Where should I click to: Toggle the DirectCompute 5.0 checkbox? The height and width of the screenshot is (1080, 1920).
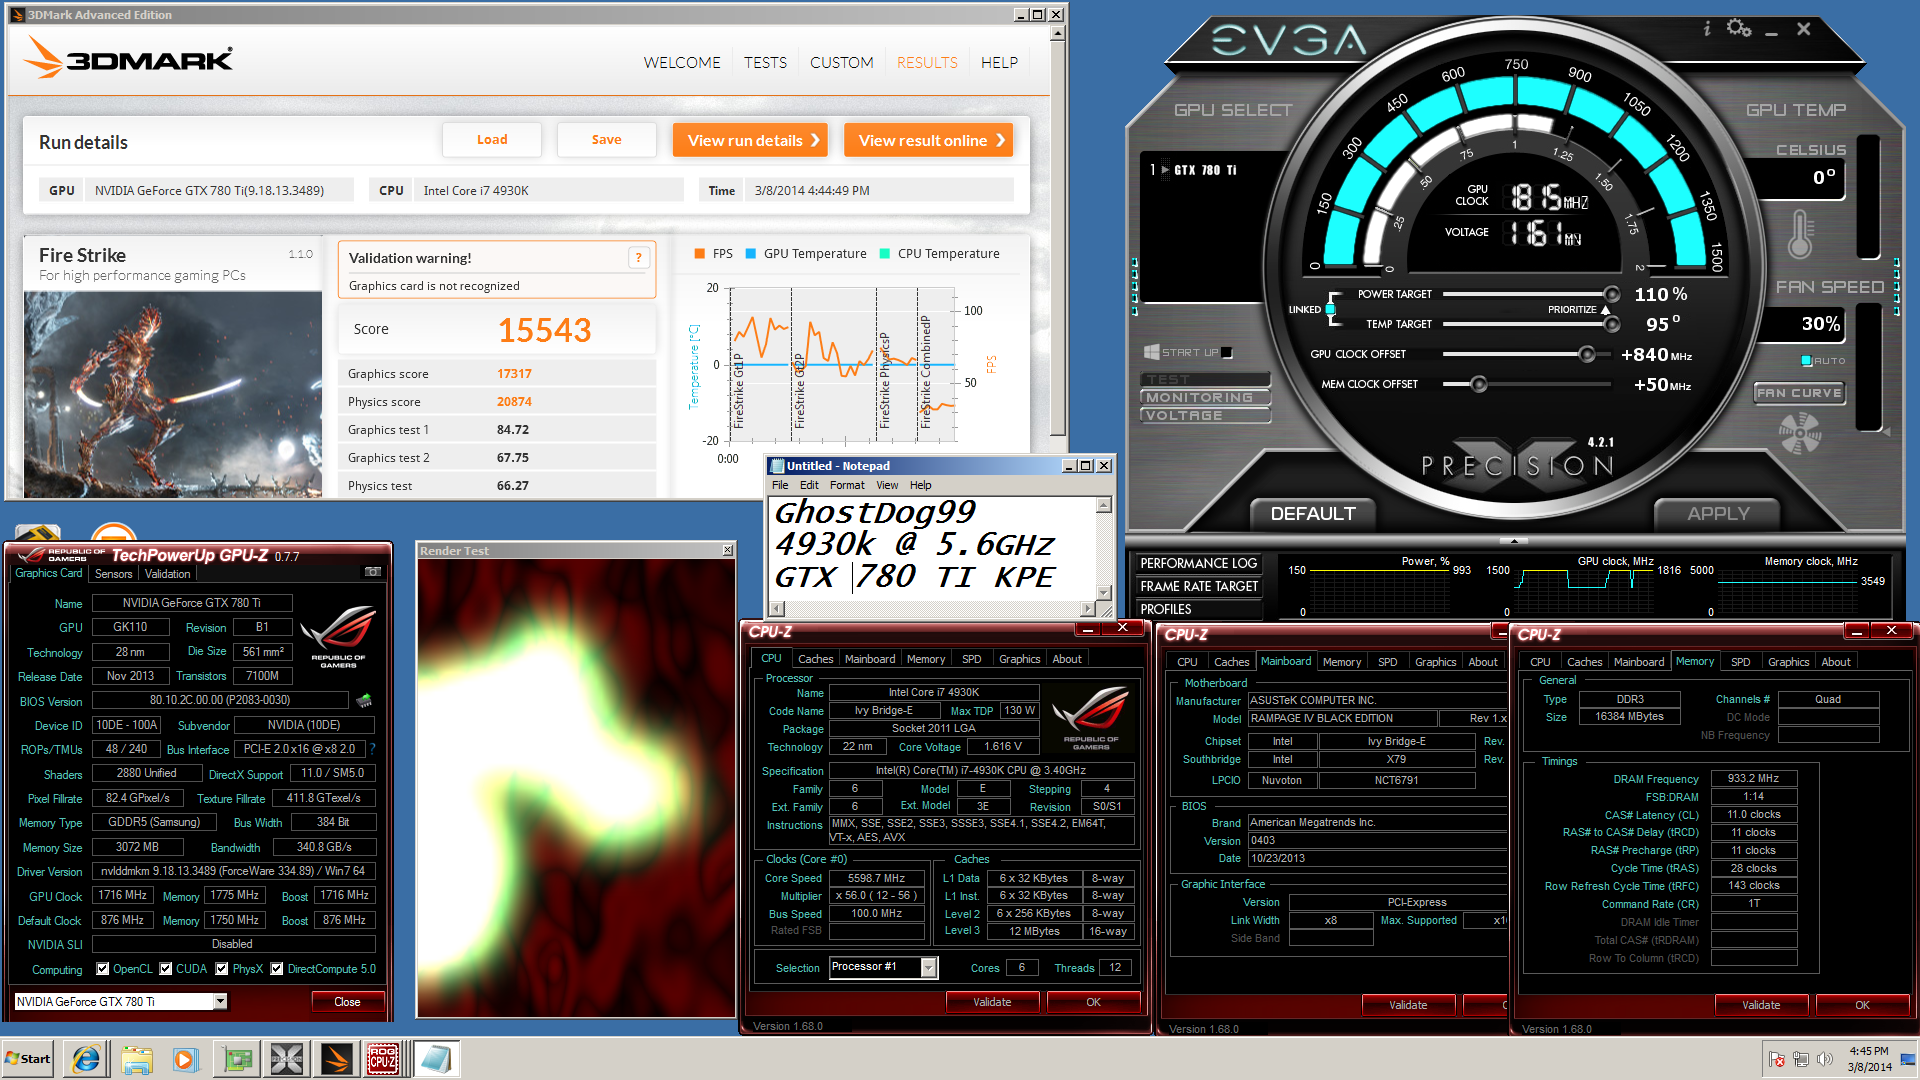(x=277, y=969)
